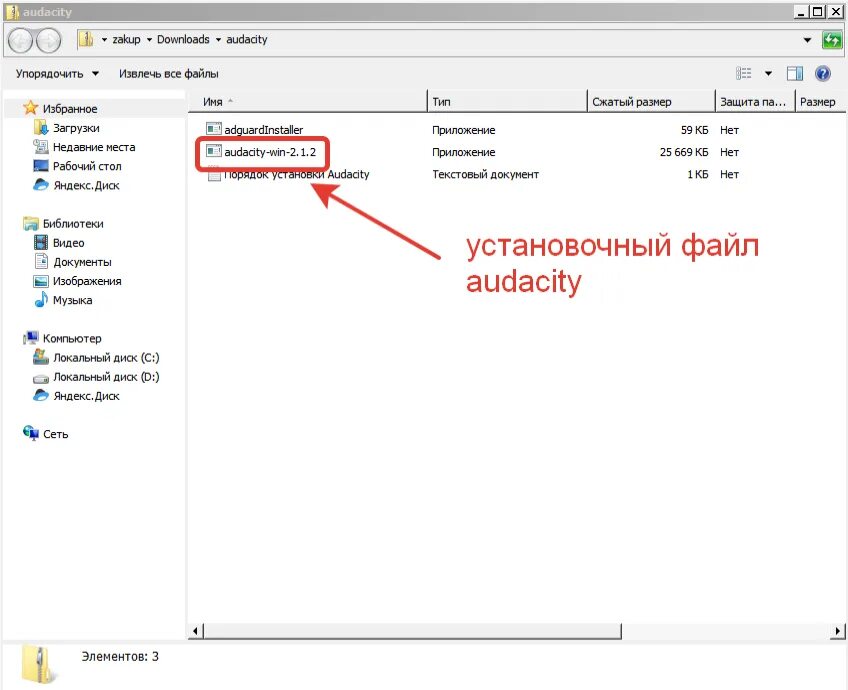This screenshot has width=848, height=690.
Task: Click the 25 669 КБ size cell
Action: click(684, 152)
